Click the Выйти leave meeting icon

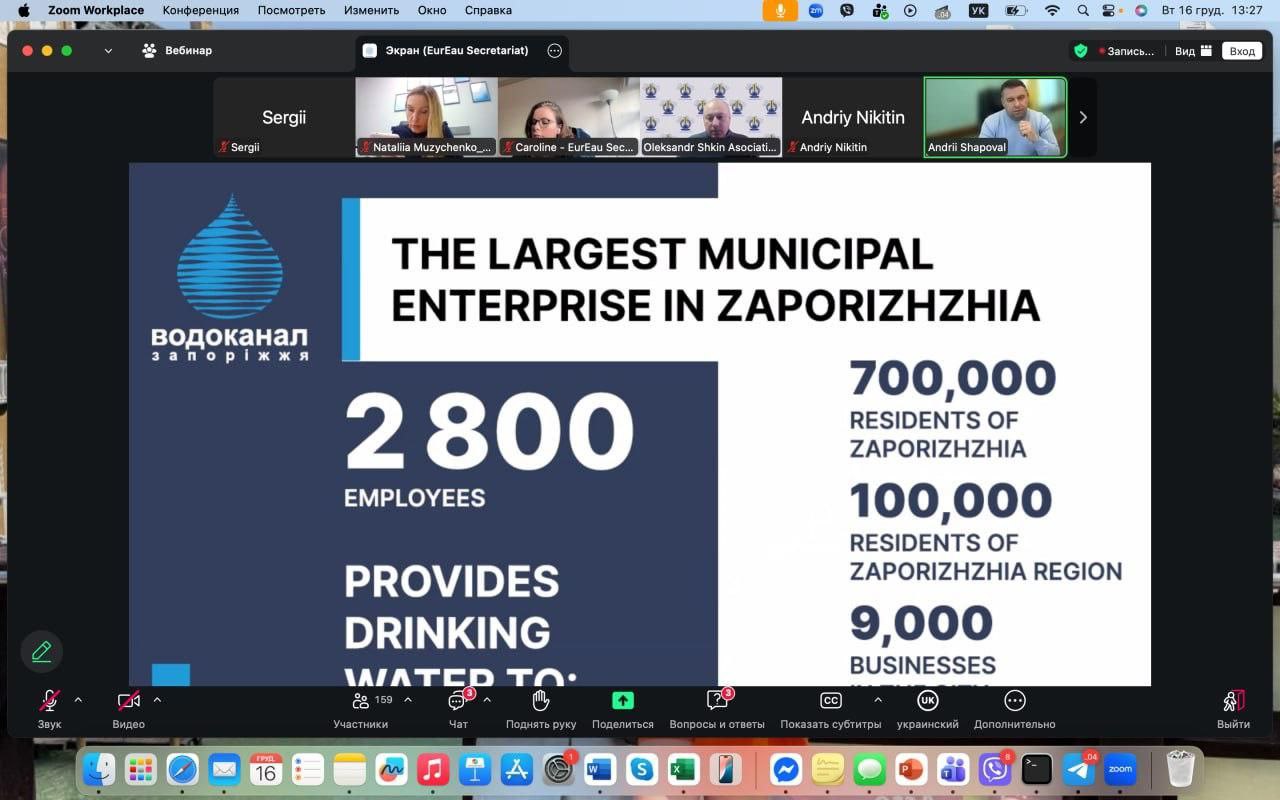(x=1233, y=702)
